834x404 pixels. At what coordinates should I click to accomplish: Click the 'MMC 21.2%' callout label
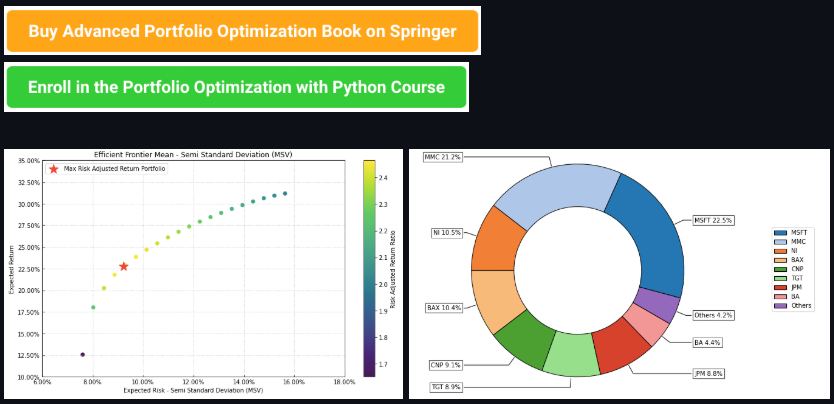coord(443,157)
